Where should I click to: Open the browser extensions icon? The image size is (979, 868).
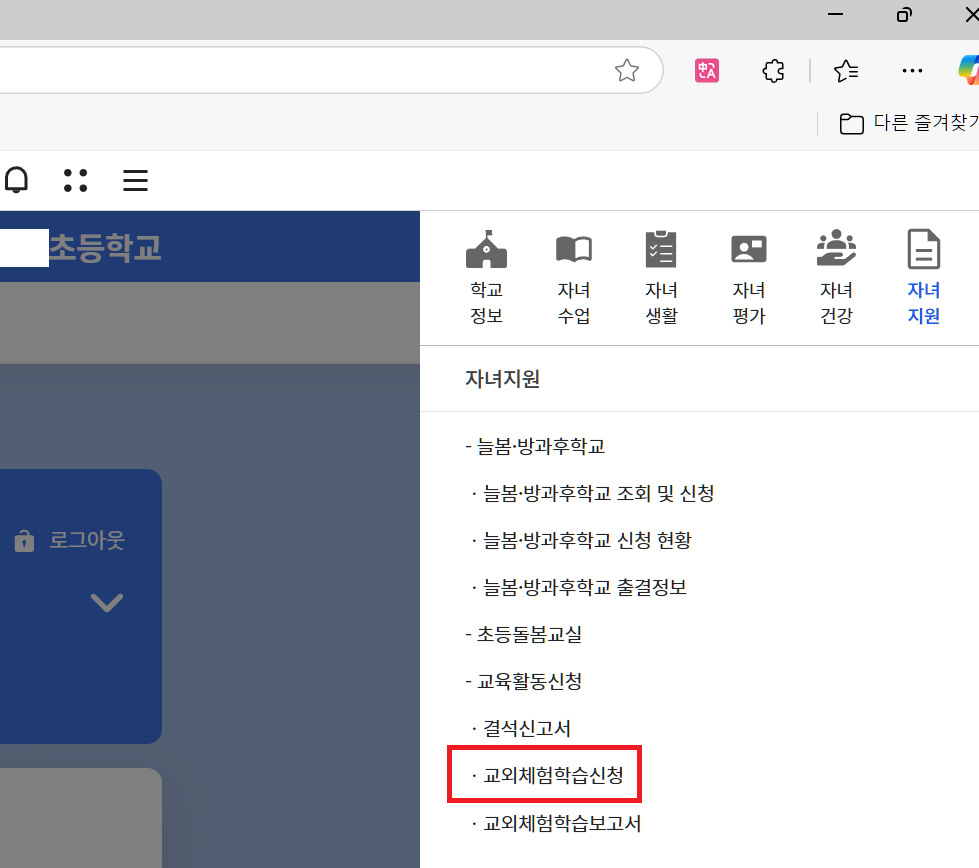click(x=773, y=70)
